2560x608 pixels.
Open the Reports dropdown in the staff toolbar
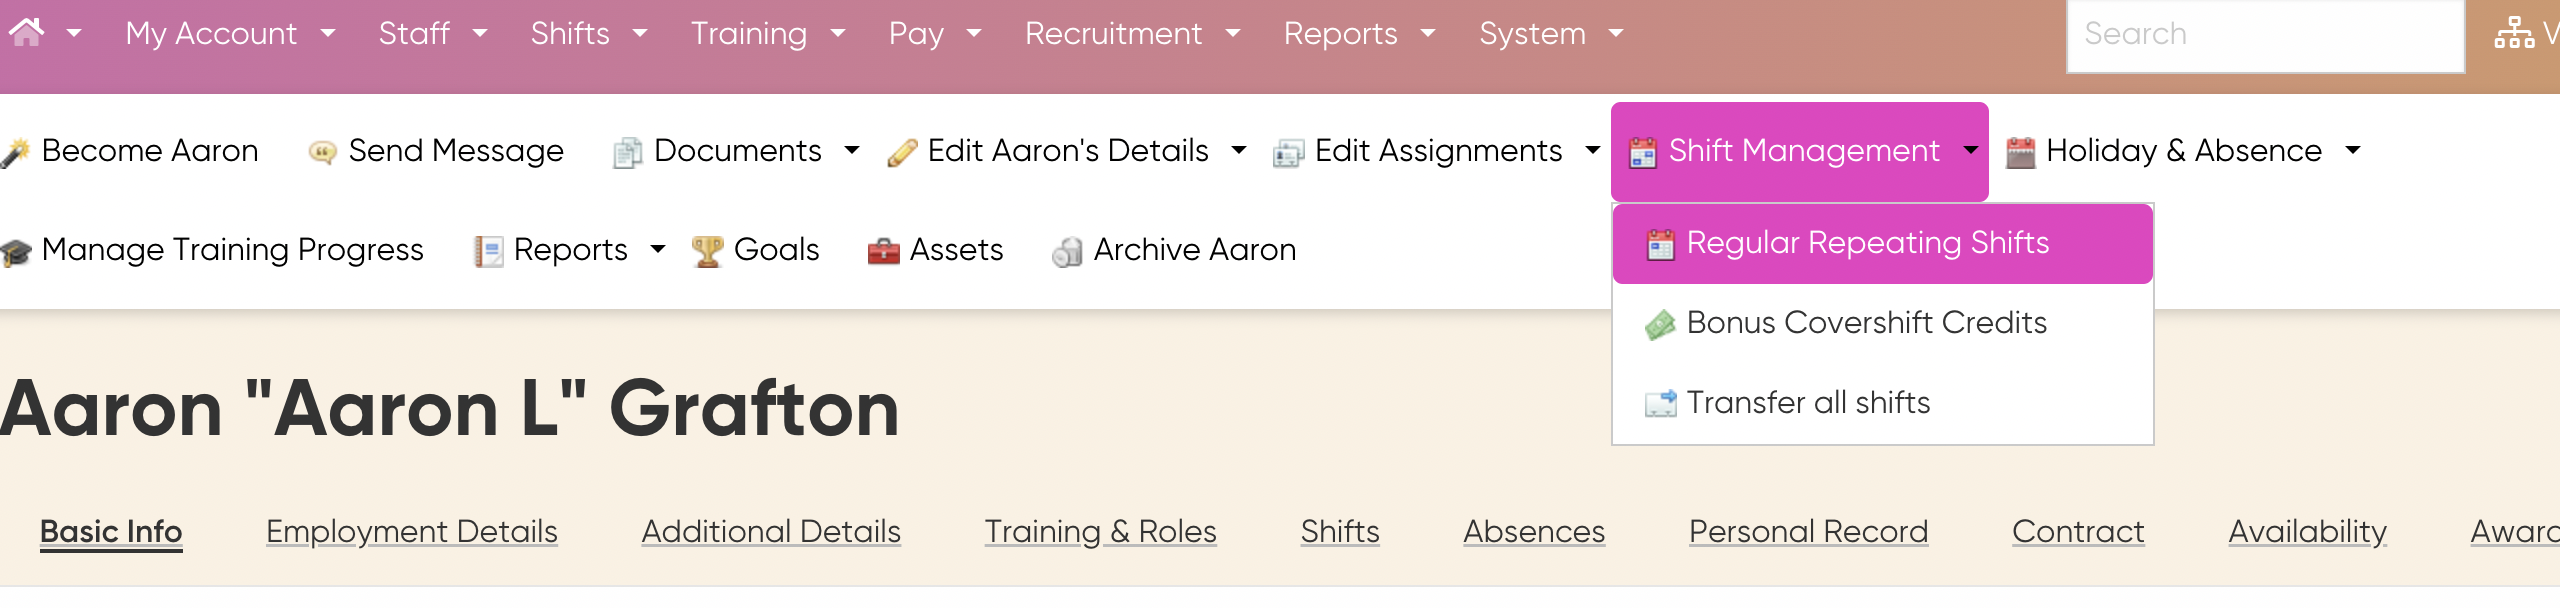(x=658, y=250)
